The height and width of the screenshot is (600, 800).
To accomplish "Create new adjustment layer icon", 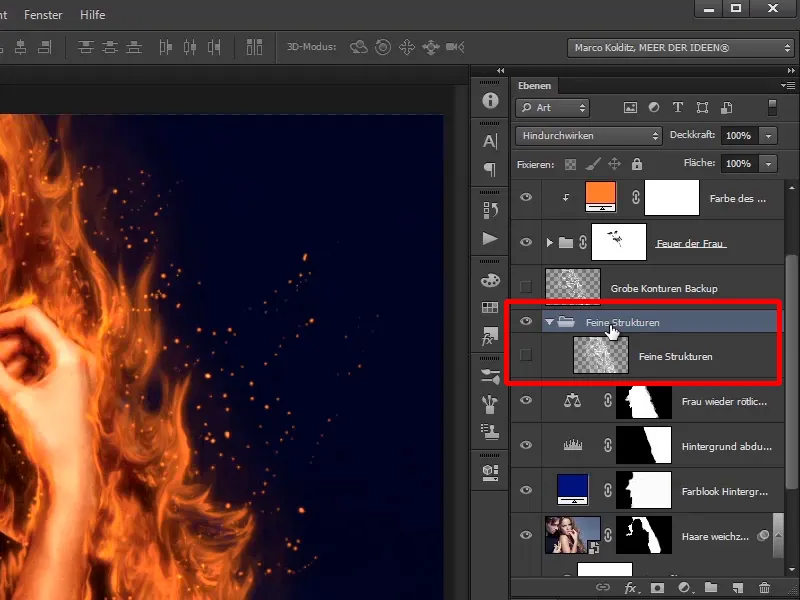I will pos(684,588).
